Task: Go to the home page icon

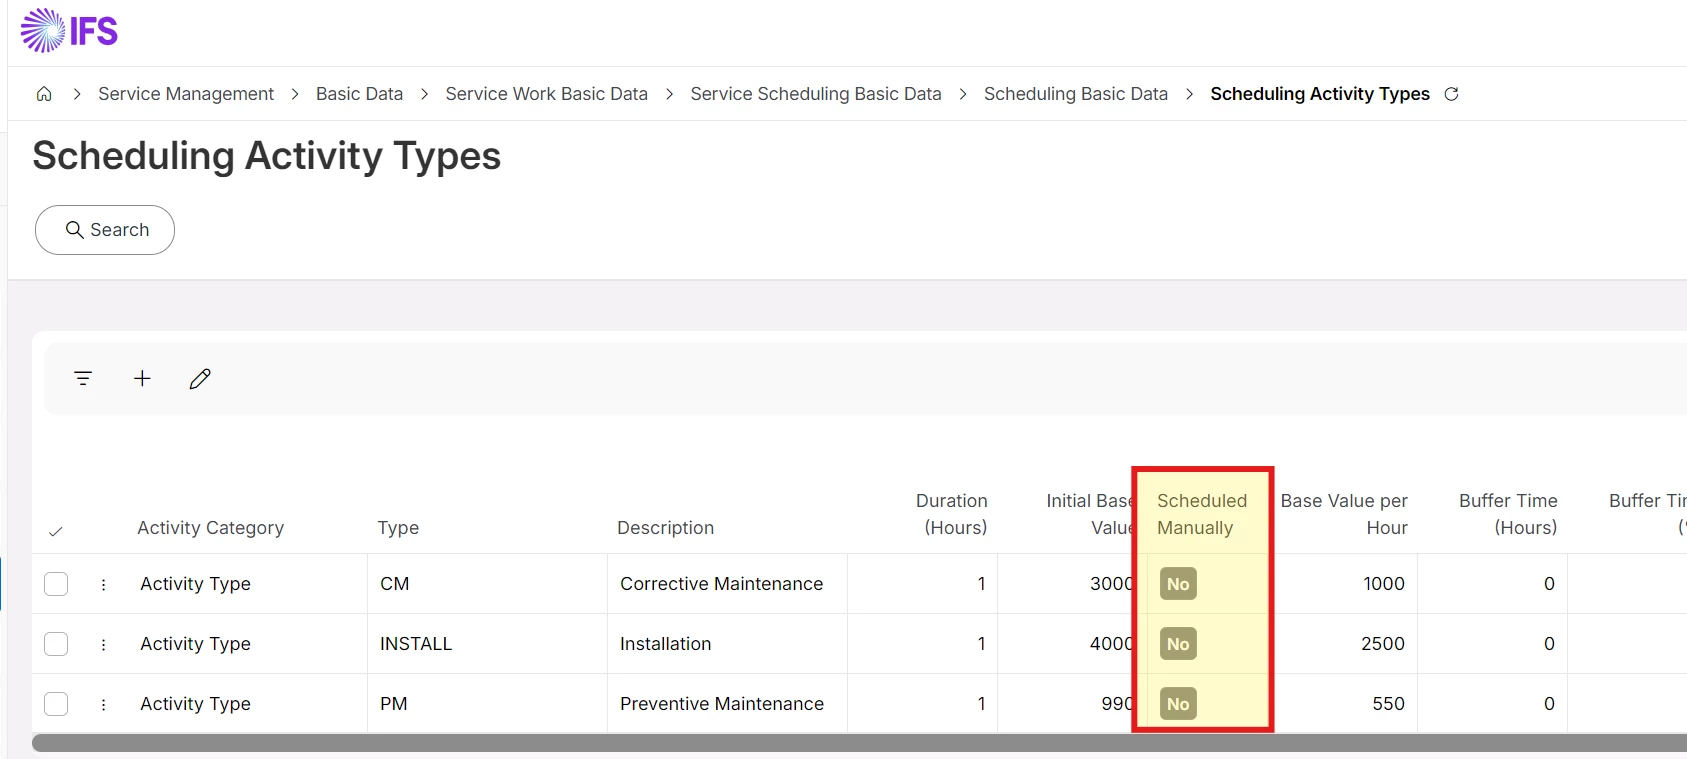Action: (44, 94)
